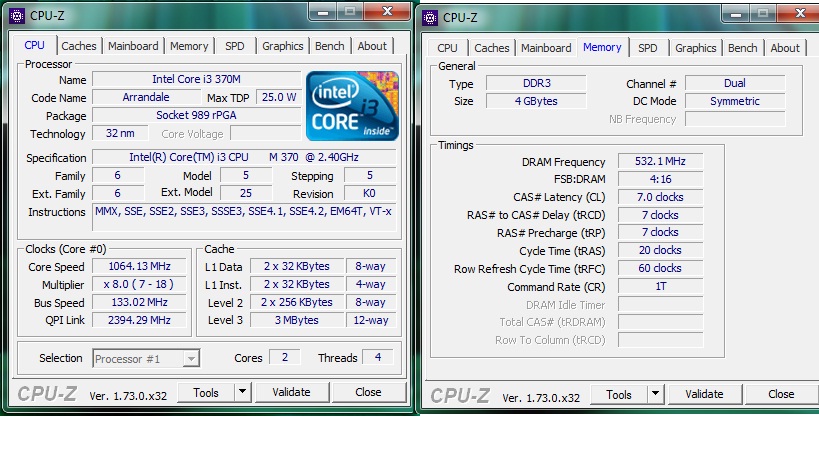Image resolution: width=819 pixels, height=460 pixels.
Task: Open Memory tab in left CPU-Z window
Action: coord(189,46)
